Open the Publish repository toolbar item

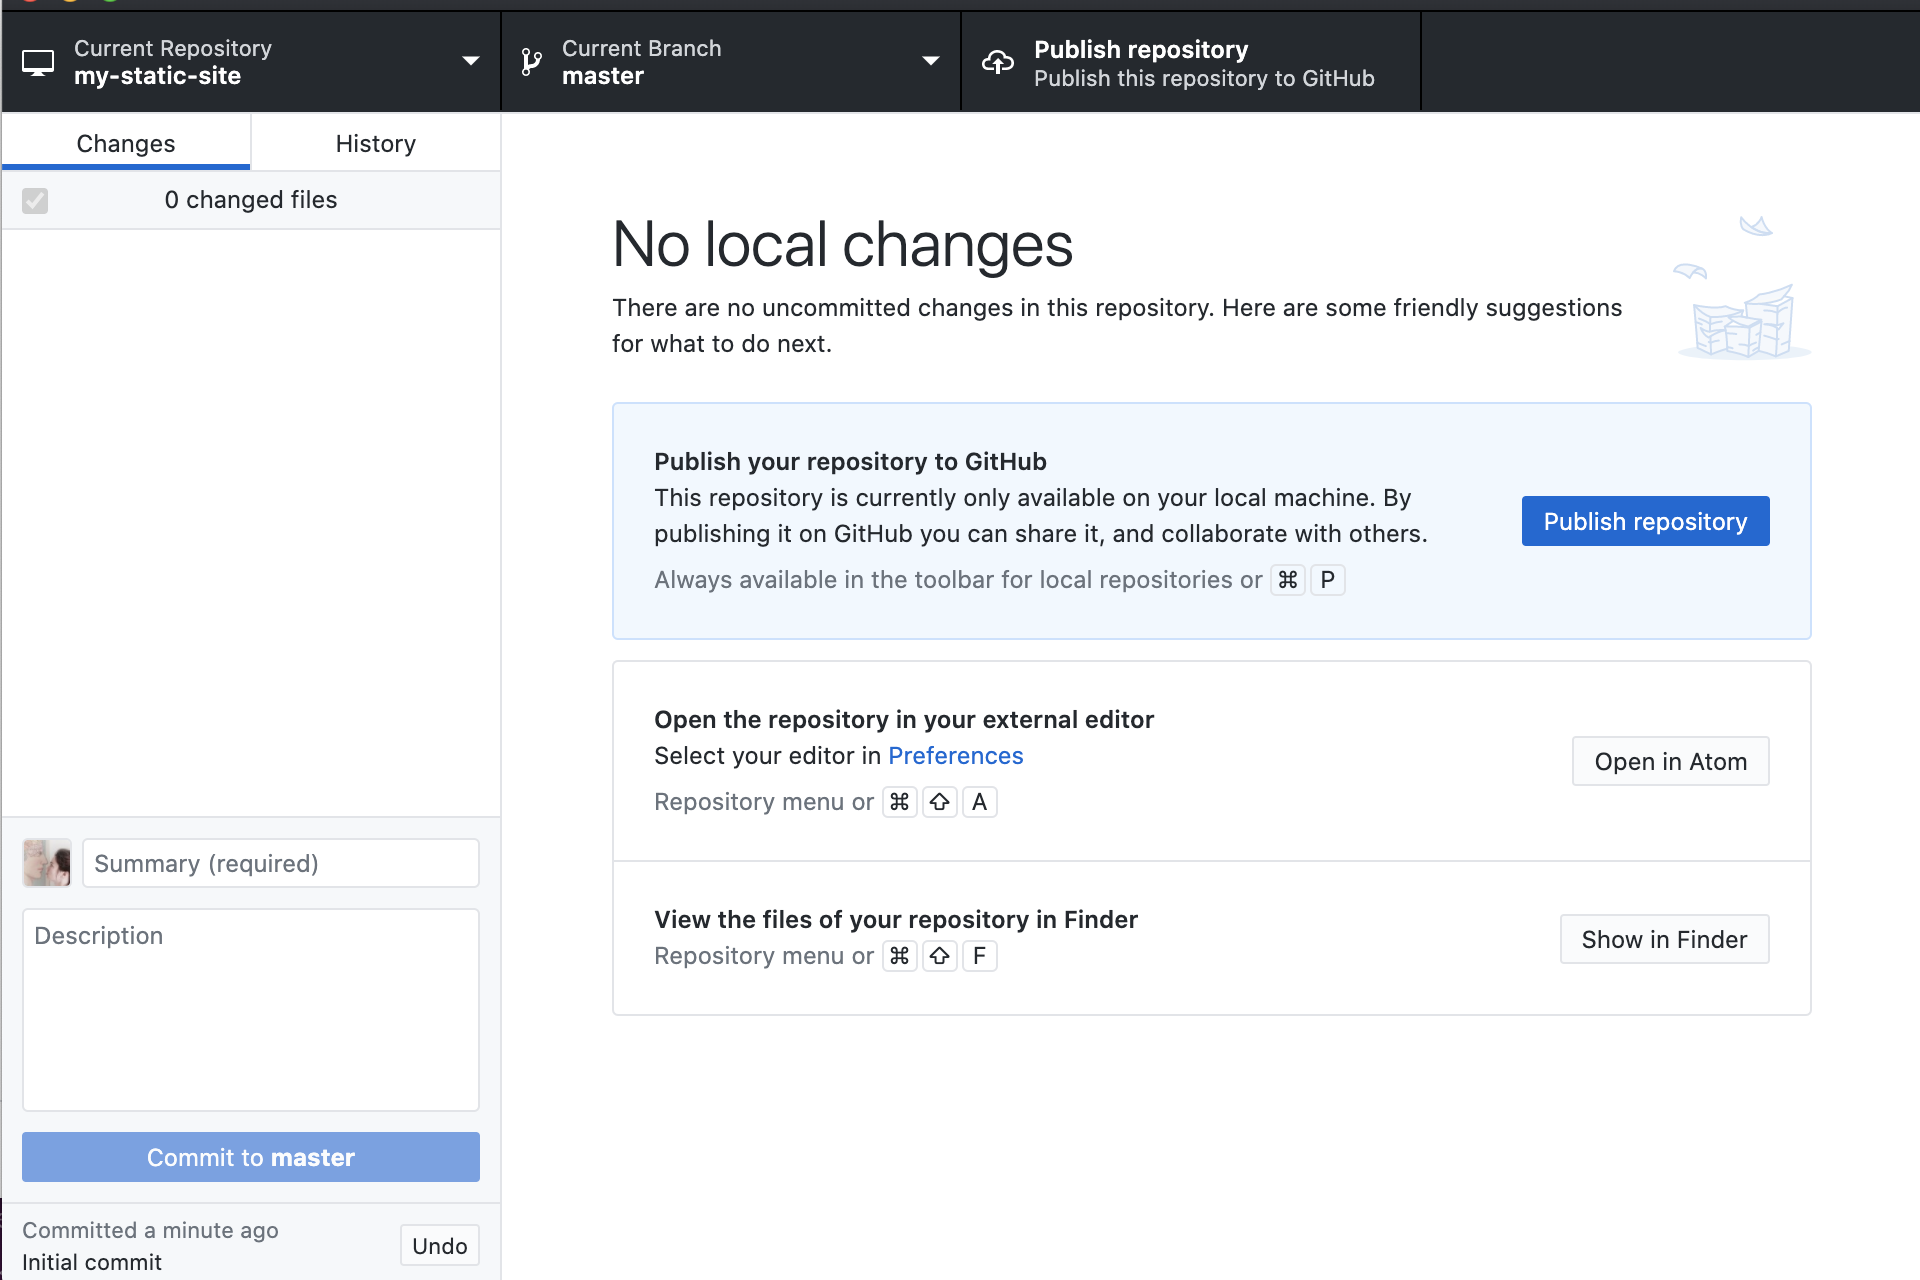(1190, 63)
